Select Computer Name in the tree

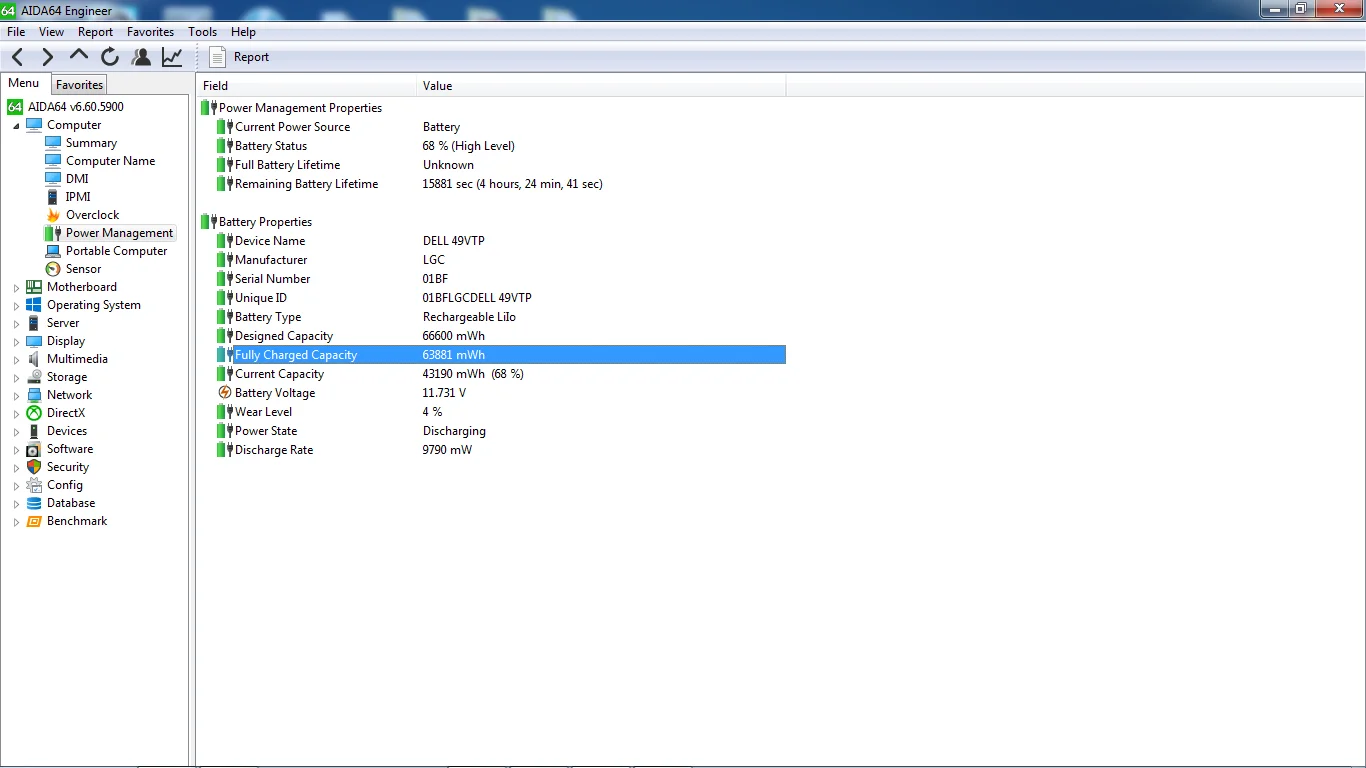point(110,161)
